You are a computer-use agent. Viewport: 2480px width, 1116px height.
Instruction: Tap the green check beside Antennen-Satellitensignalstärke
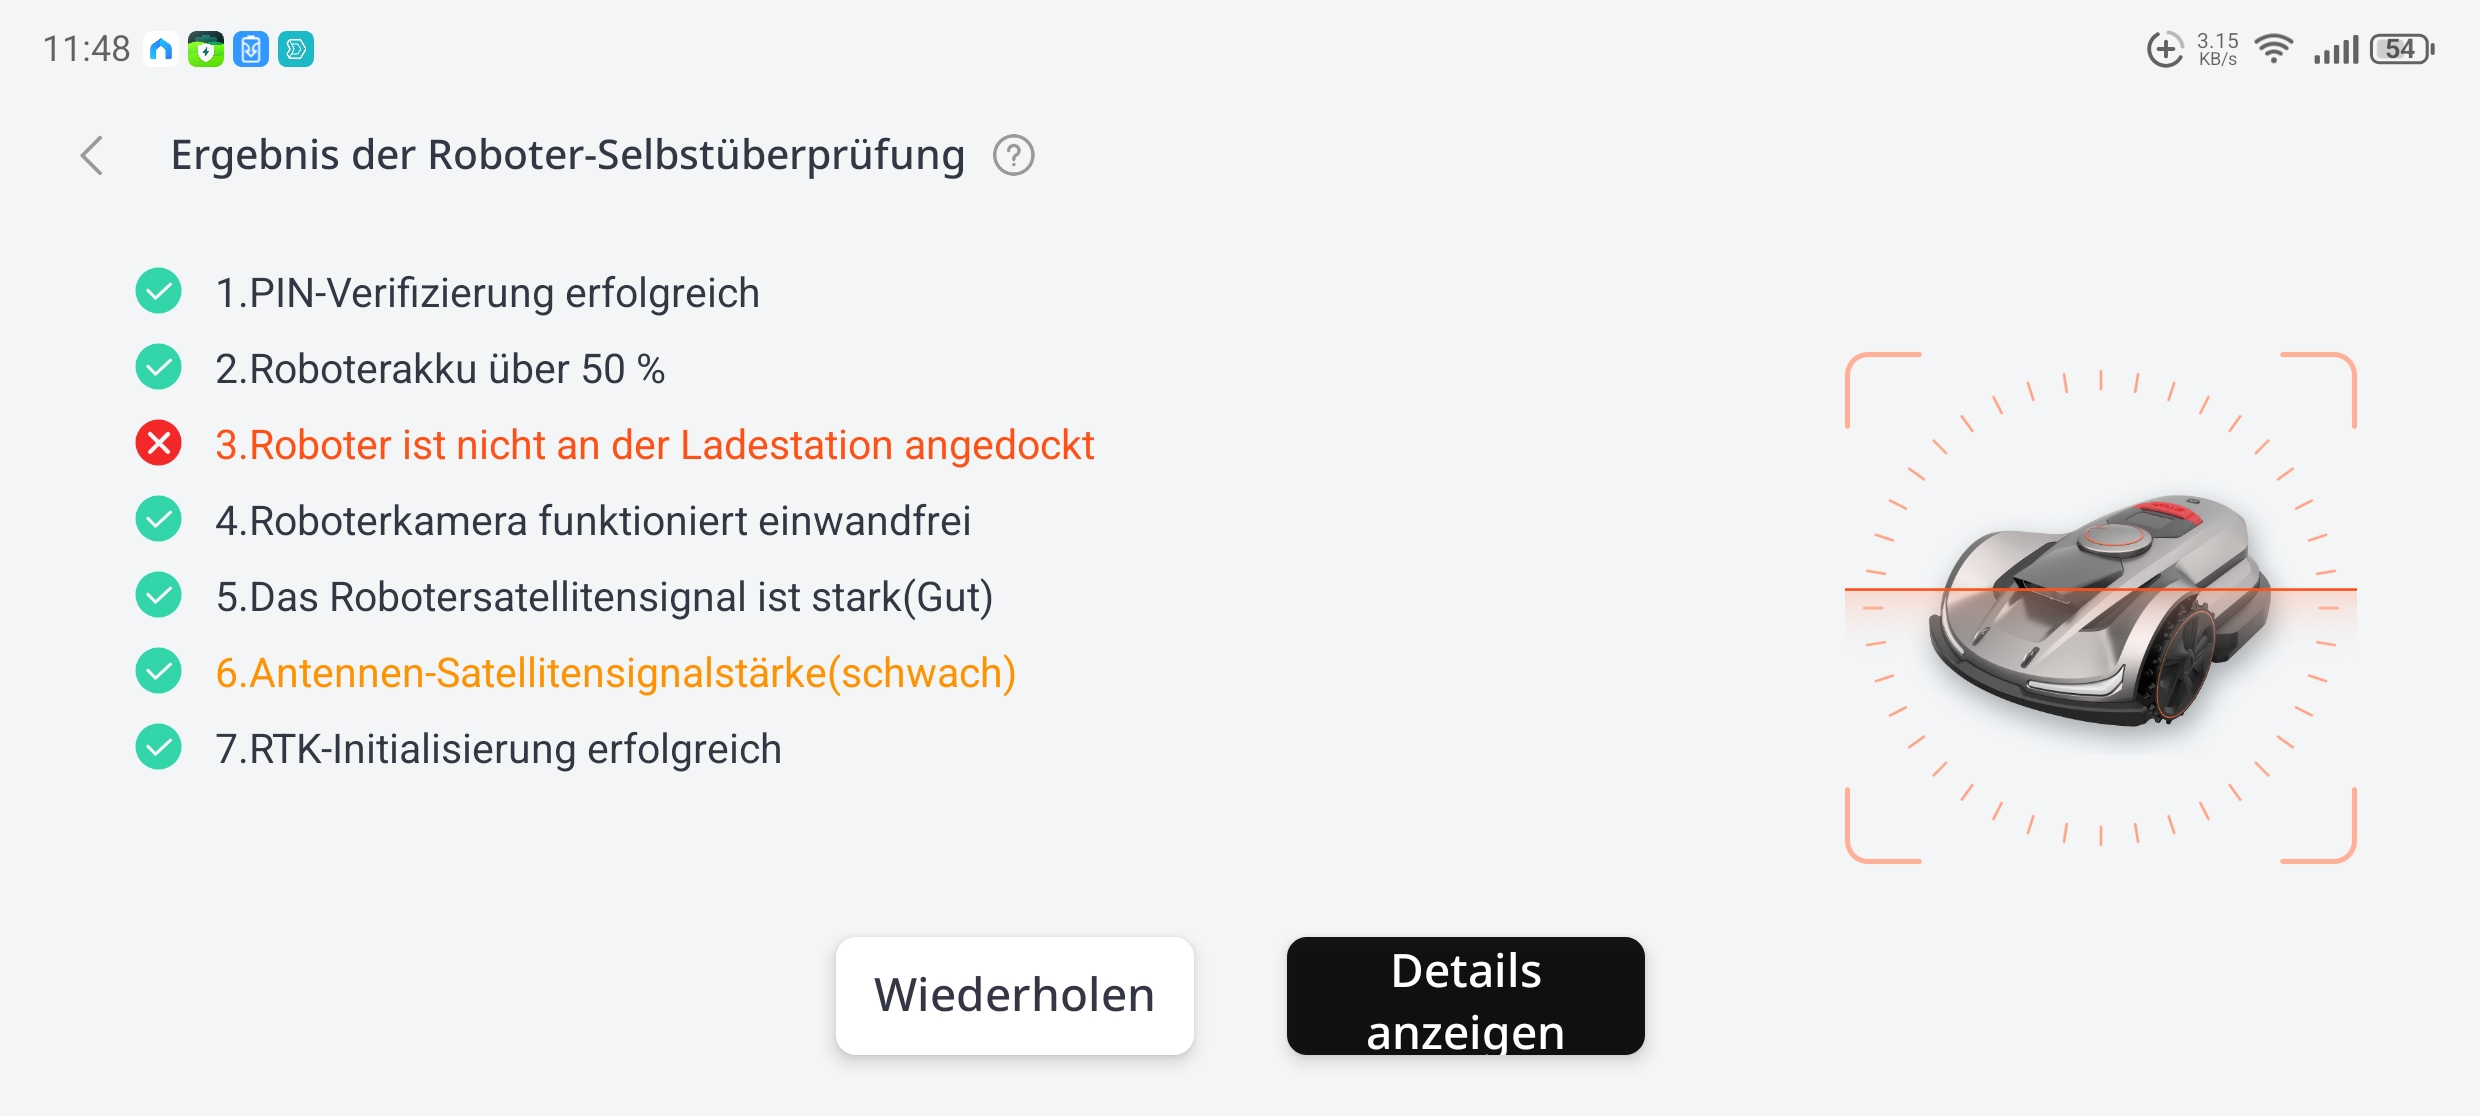click(x=158, y=671)
